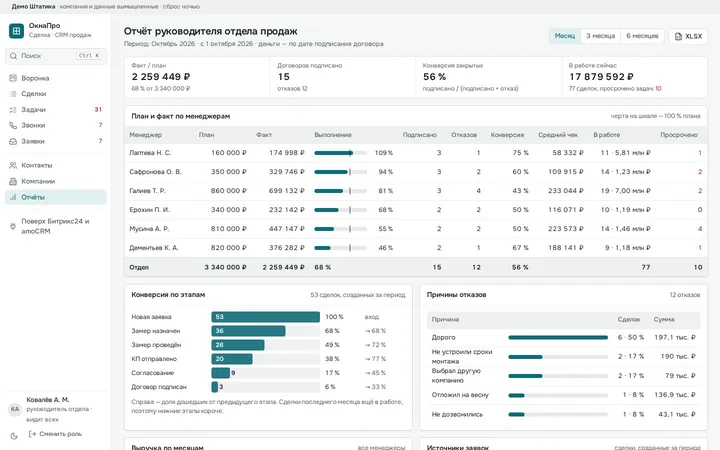The width and height of the screenshot is (720, 450).
Task: Click Ковалёв А. М. user name
Action: tap(48, 400)
